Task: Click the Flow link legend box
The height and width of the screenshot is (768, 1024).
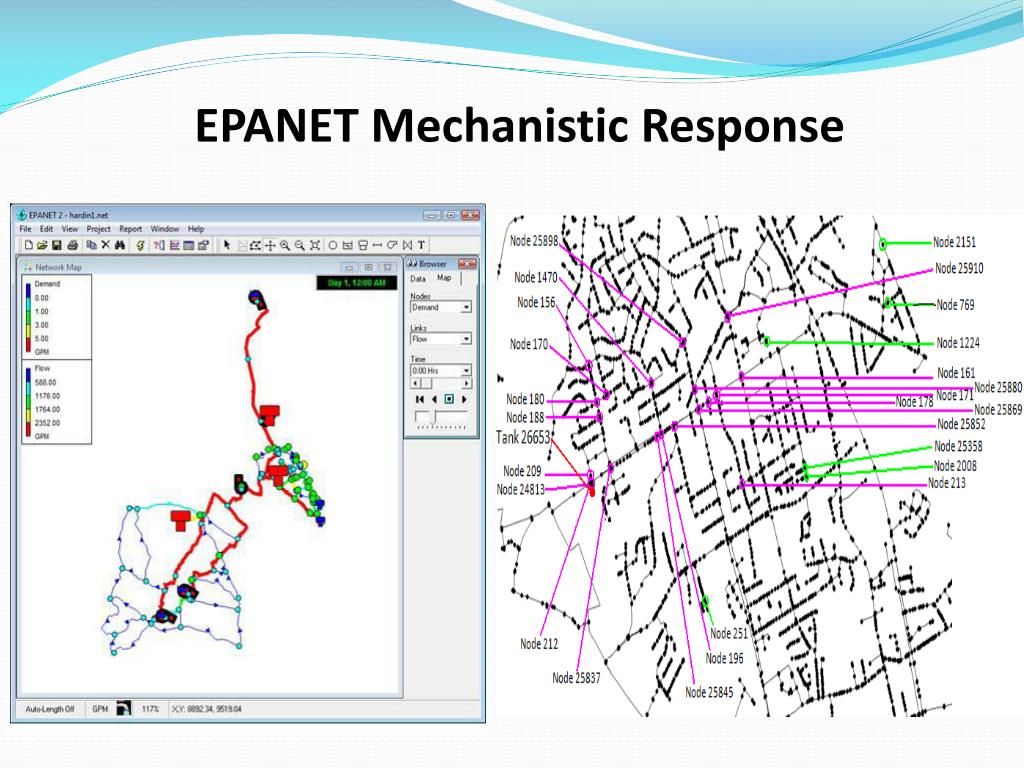Action: 57,402
